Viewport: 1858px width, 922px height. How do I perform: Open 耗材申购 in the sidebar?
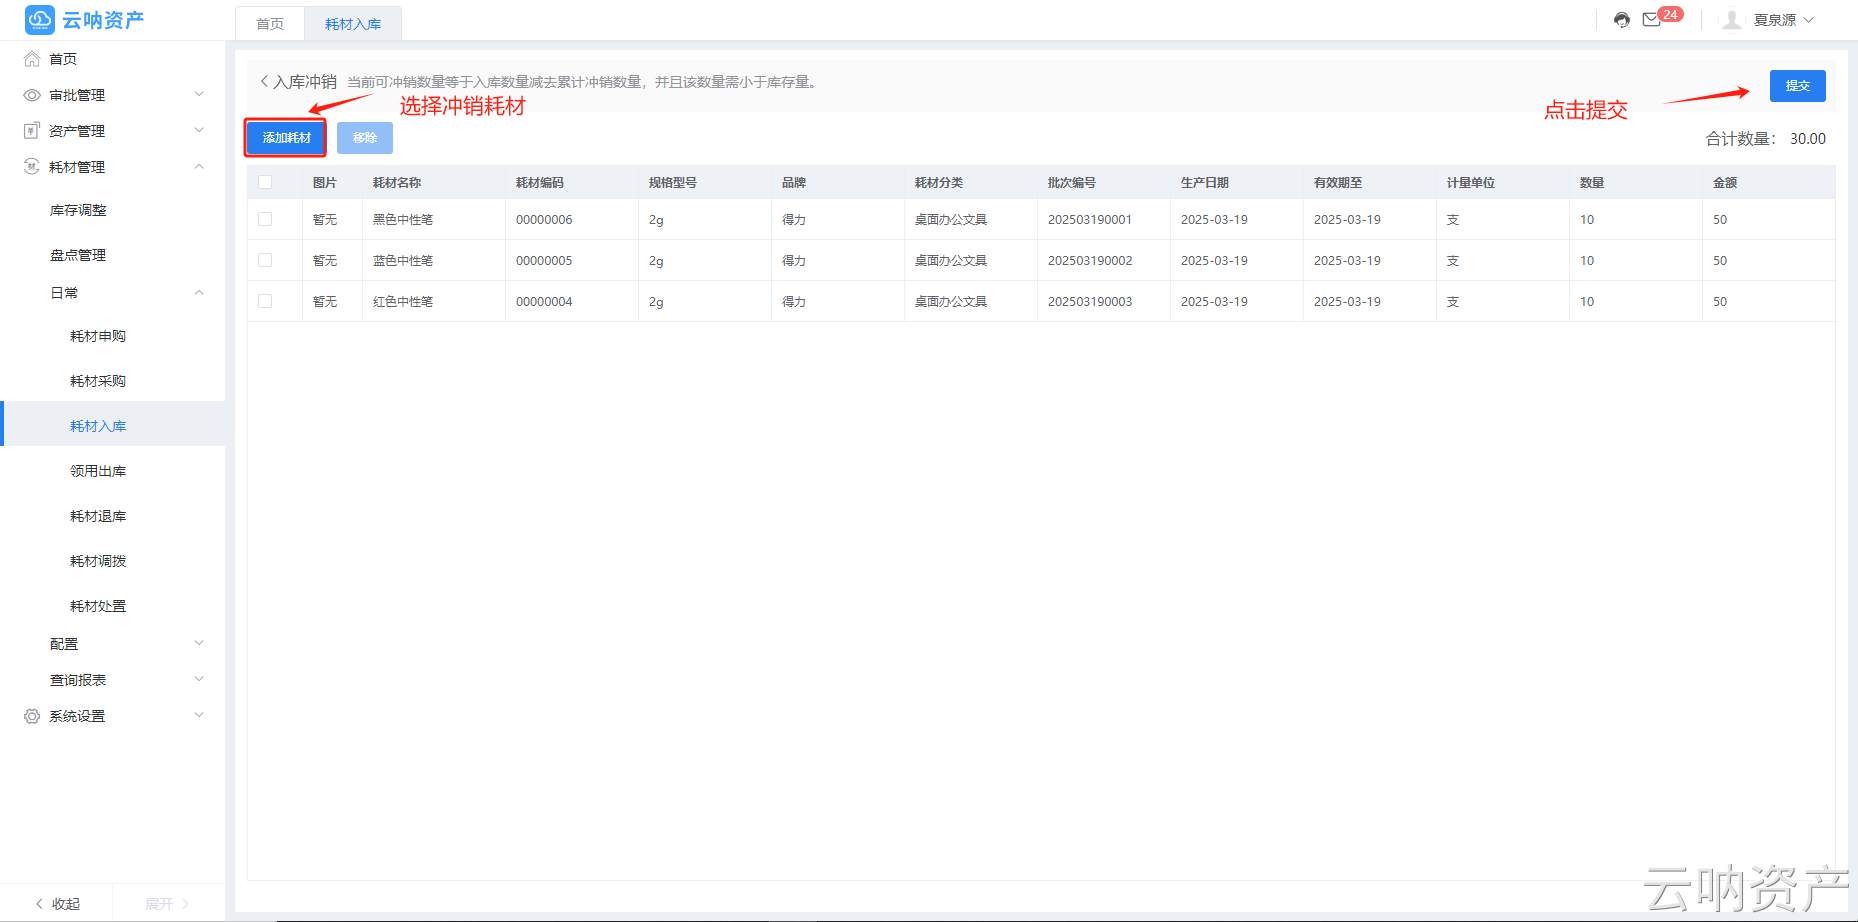[x=98, y=336]
